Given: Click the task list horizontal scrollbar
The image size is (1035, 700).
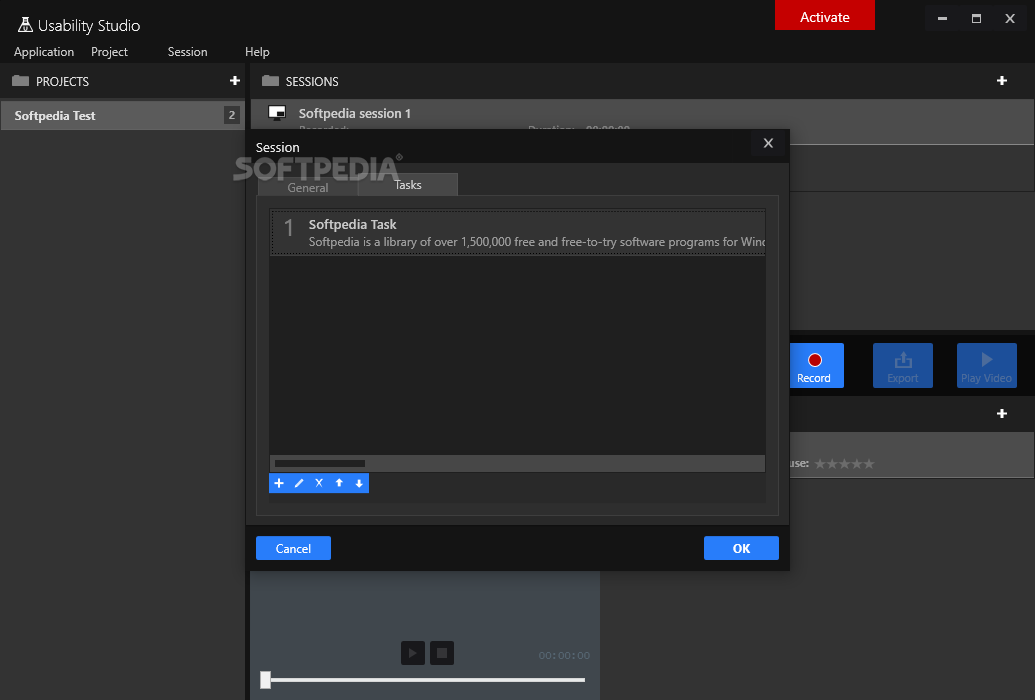Looking at the screenshot, I should 319,464.
